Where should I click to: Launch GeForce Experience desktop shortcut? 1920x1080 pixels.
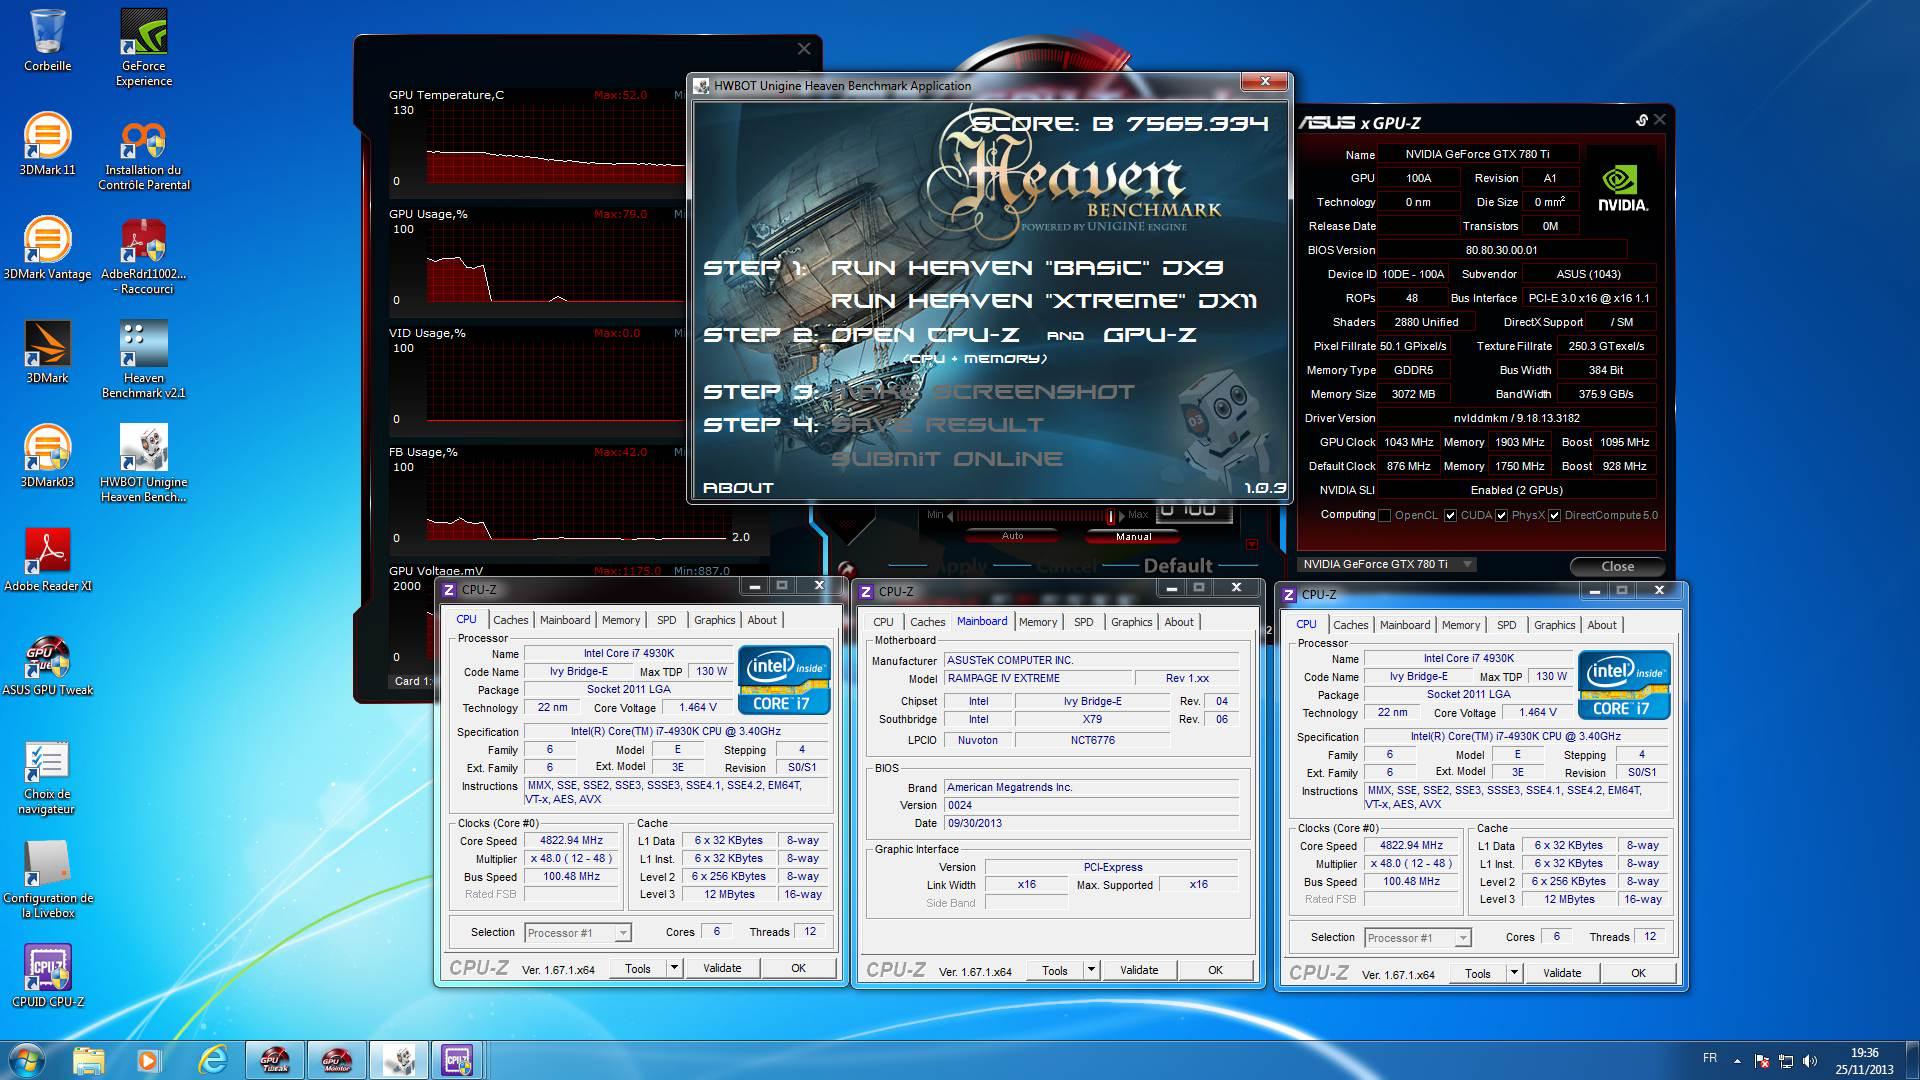143,47
